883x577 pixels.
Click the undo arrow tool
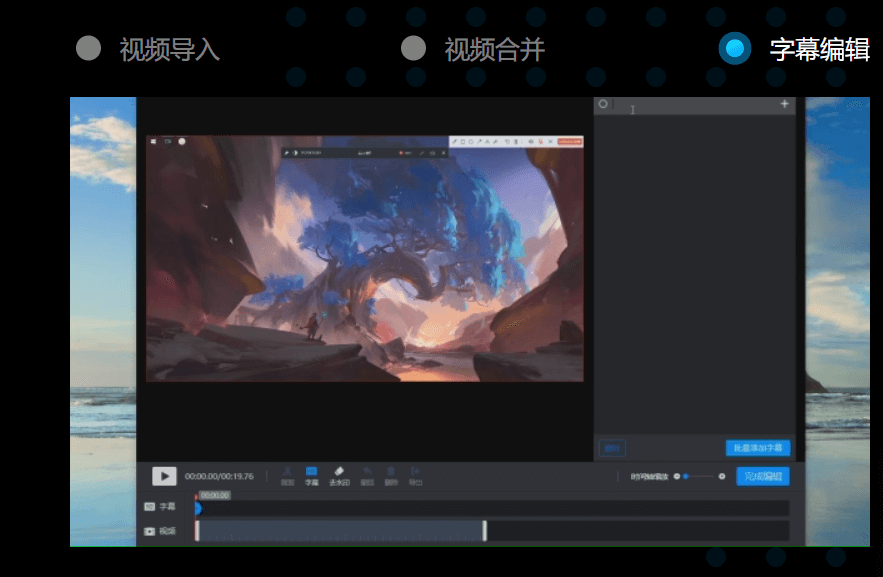tap(367, 476)
